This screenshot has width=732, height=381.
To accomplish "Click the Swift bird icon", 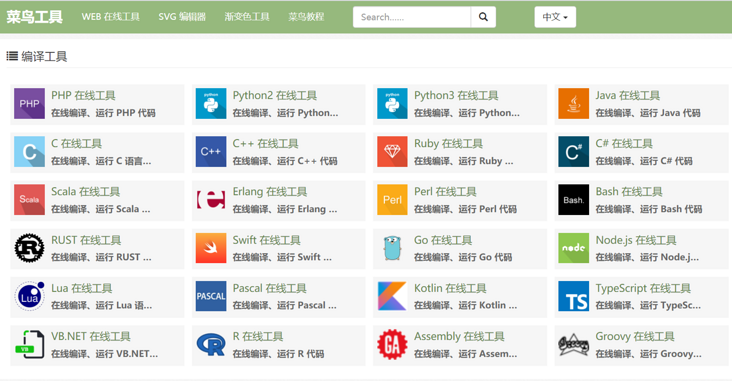I will (x=211, y=248).
